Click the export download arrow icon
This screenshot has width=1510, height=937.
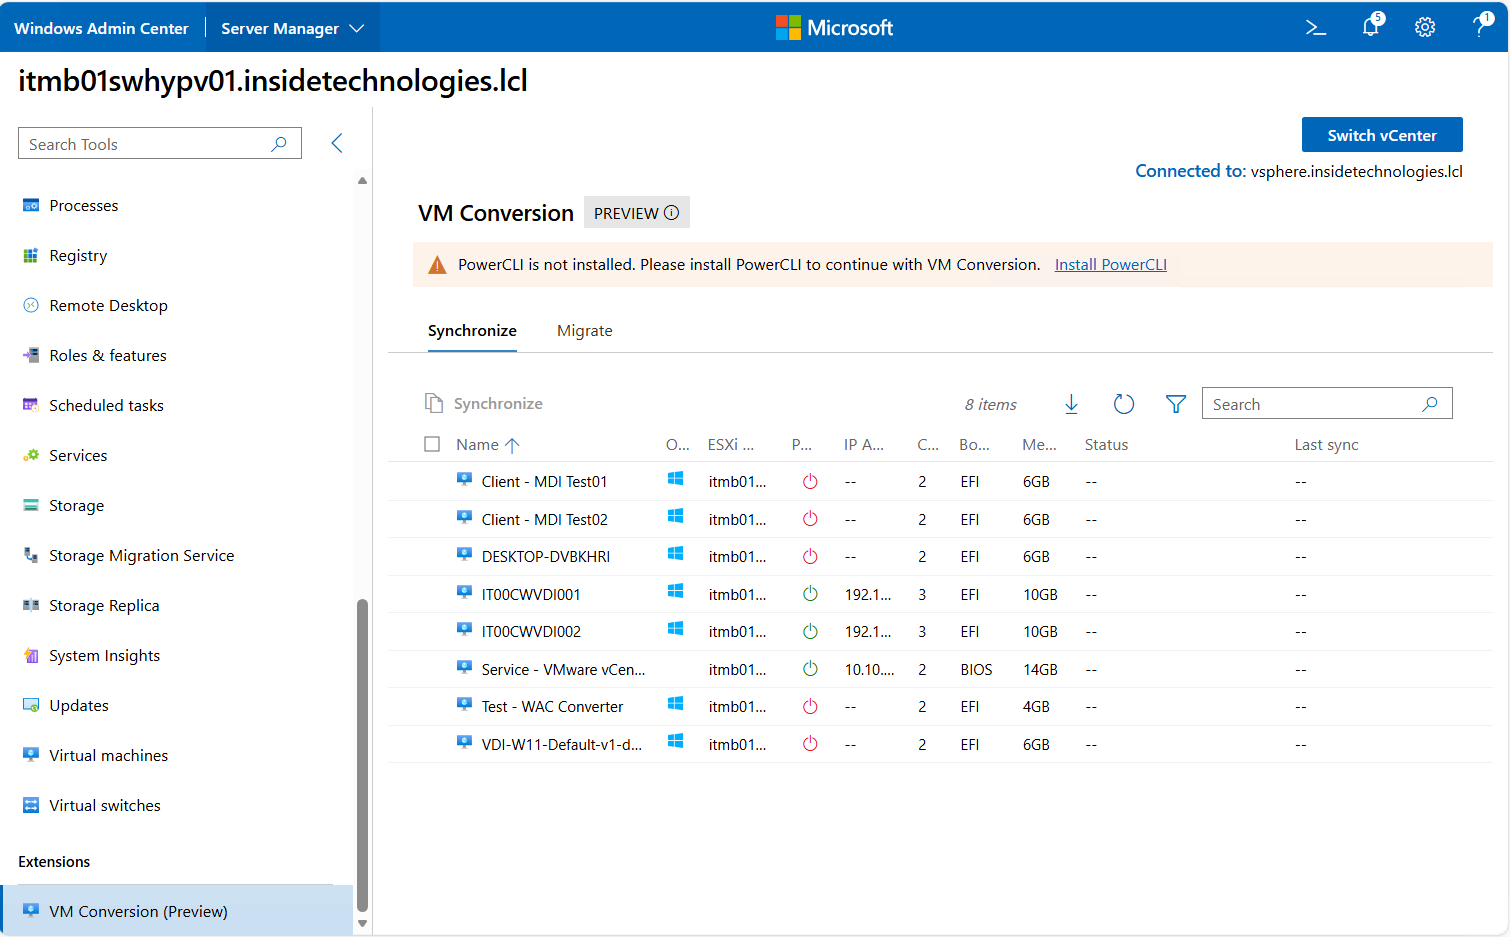click(1071, 404)
